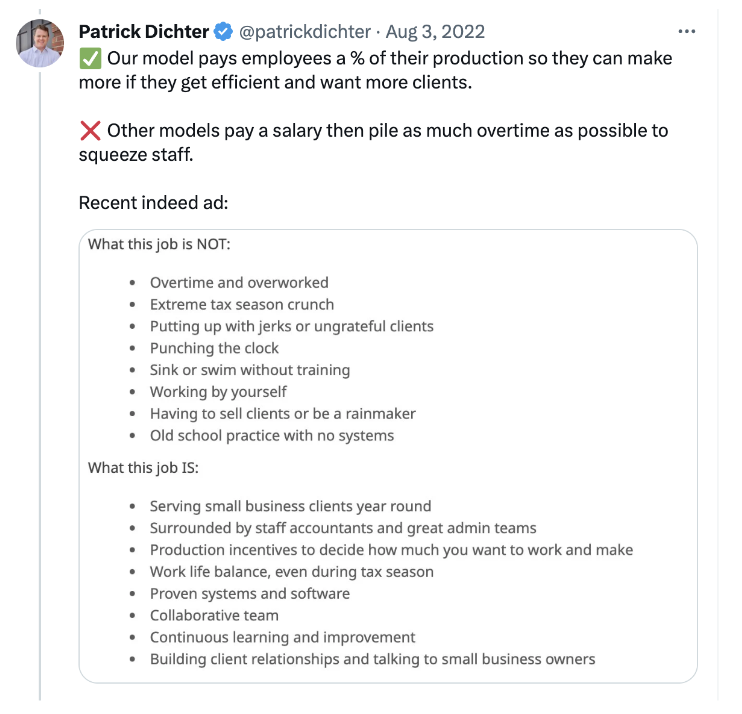This screenshot has height=714, width=742.
Task: Click the 'Proven systems and software' line
Action: (x=250, y=594)
